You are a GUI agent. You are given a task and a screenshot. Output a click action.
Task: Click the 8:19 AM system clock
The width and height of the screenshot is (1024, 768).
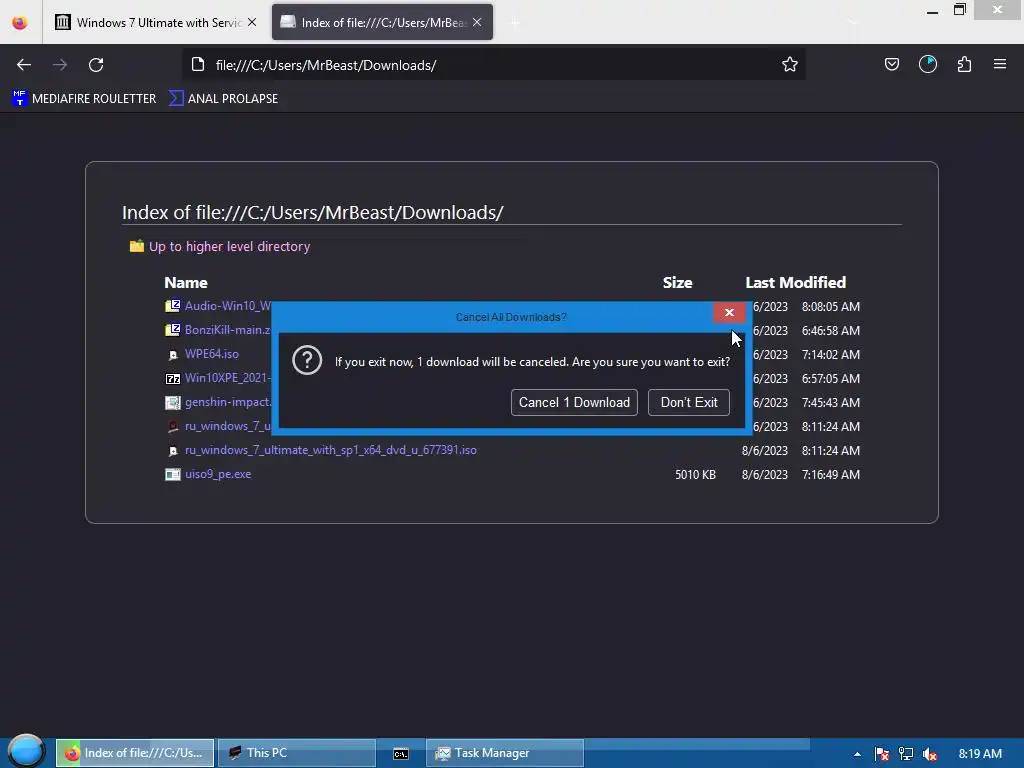pyautogui.click(x=980, y=754)
